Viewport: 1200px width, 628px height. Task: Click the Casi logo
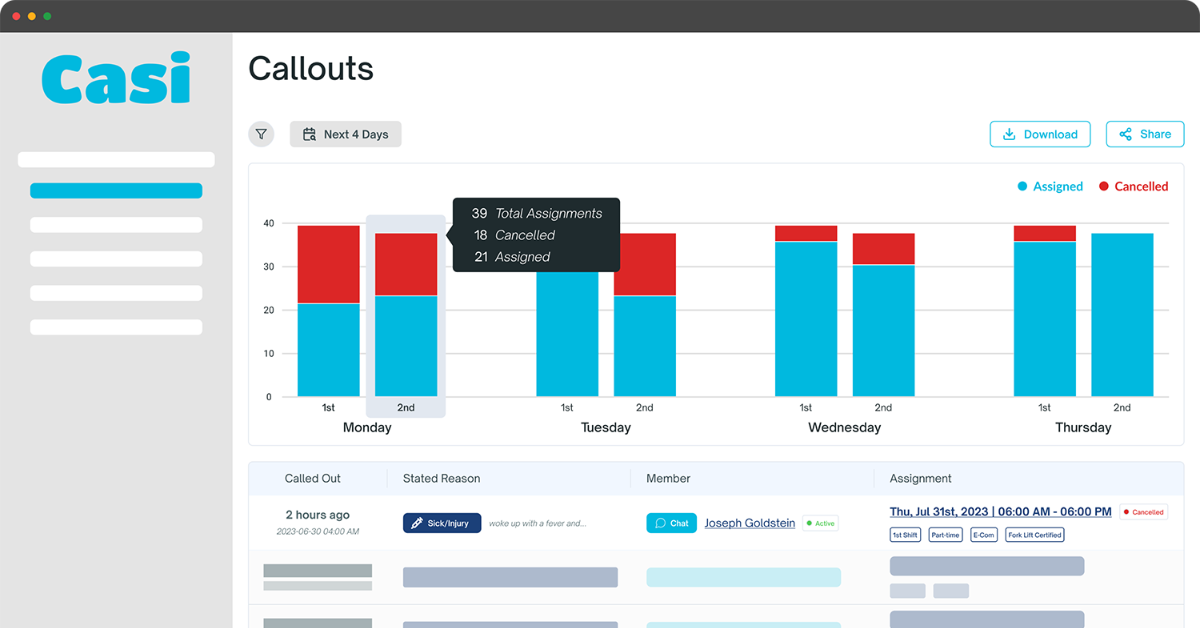point(116,78)
